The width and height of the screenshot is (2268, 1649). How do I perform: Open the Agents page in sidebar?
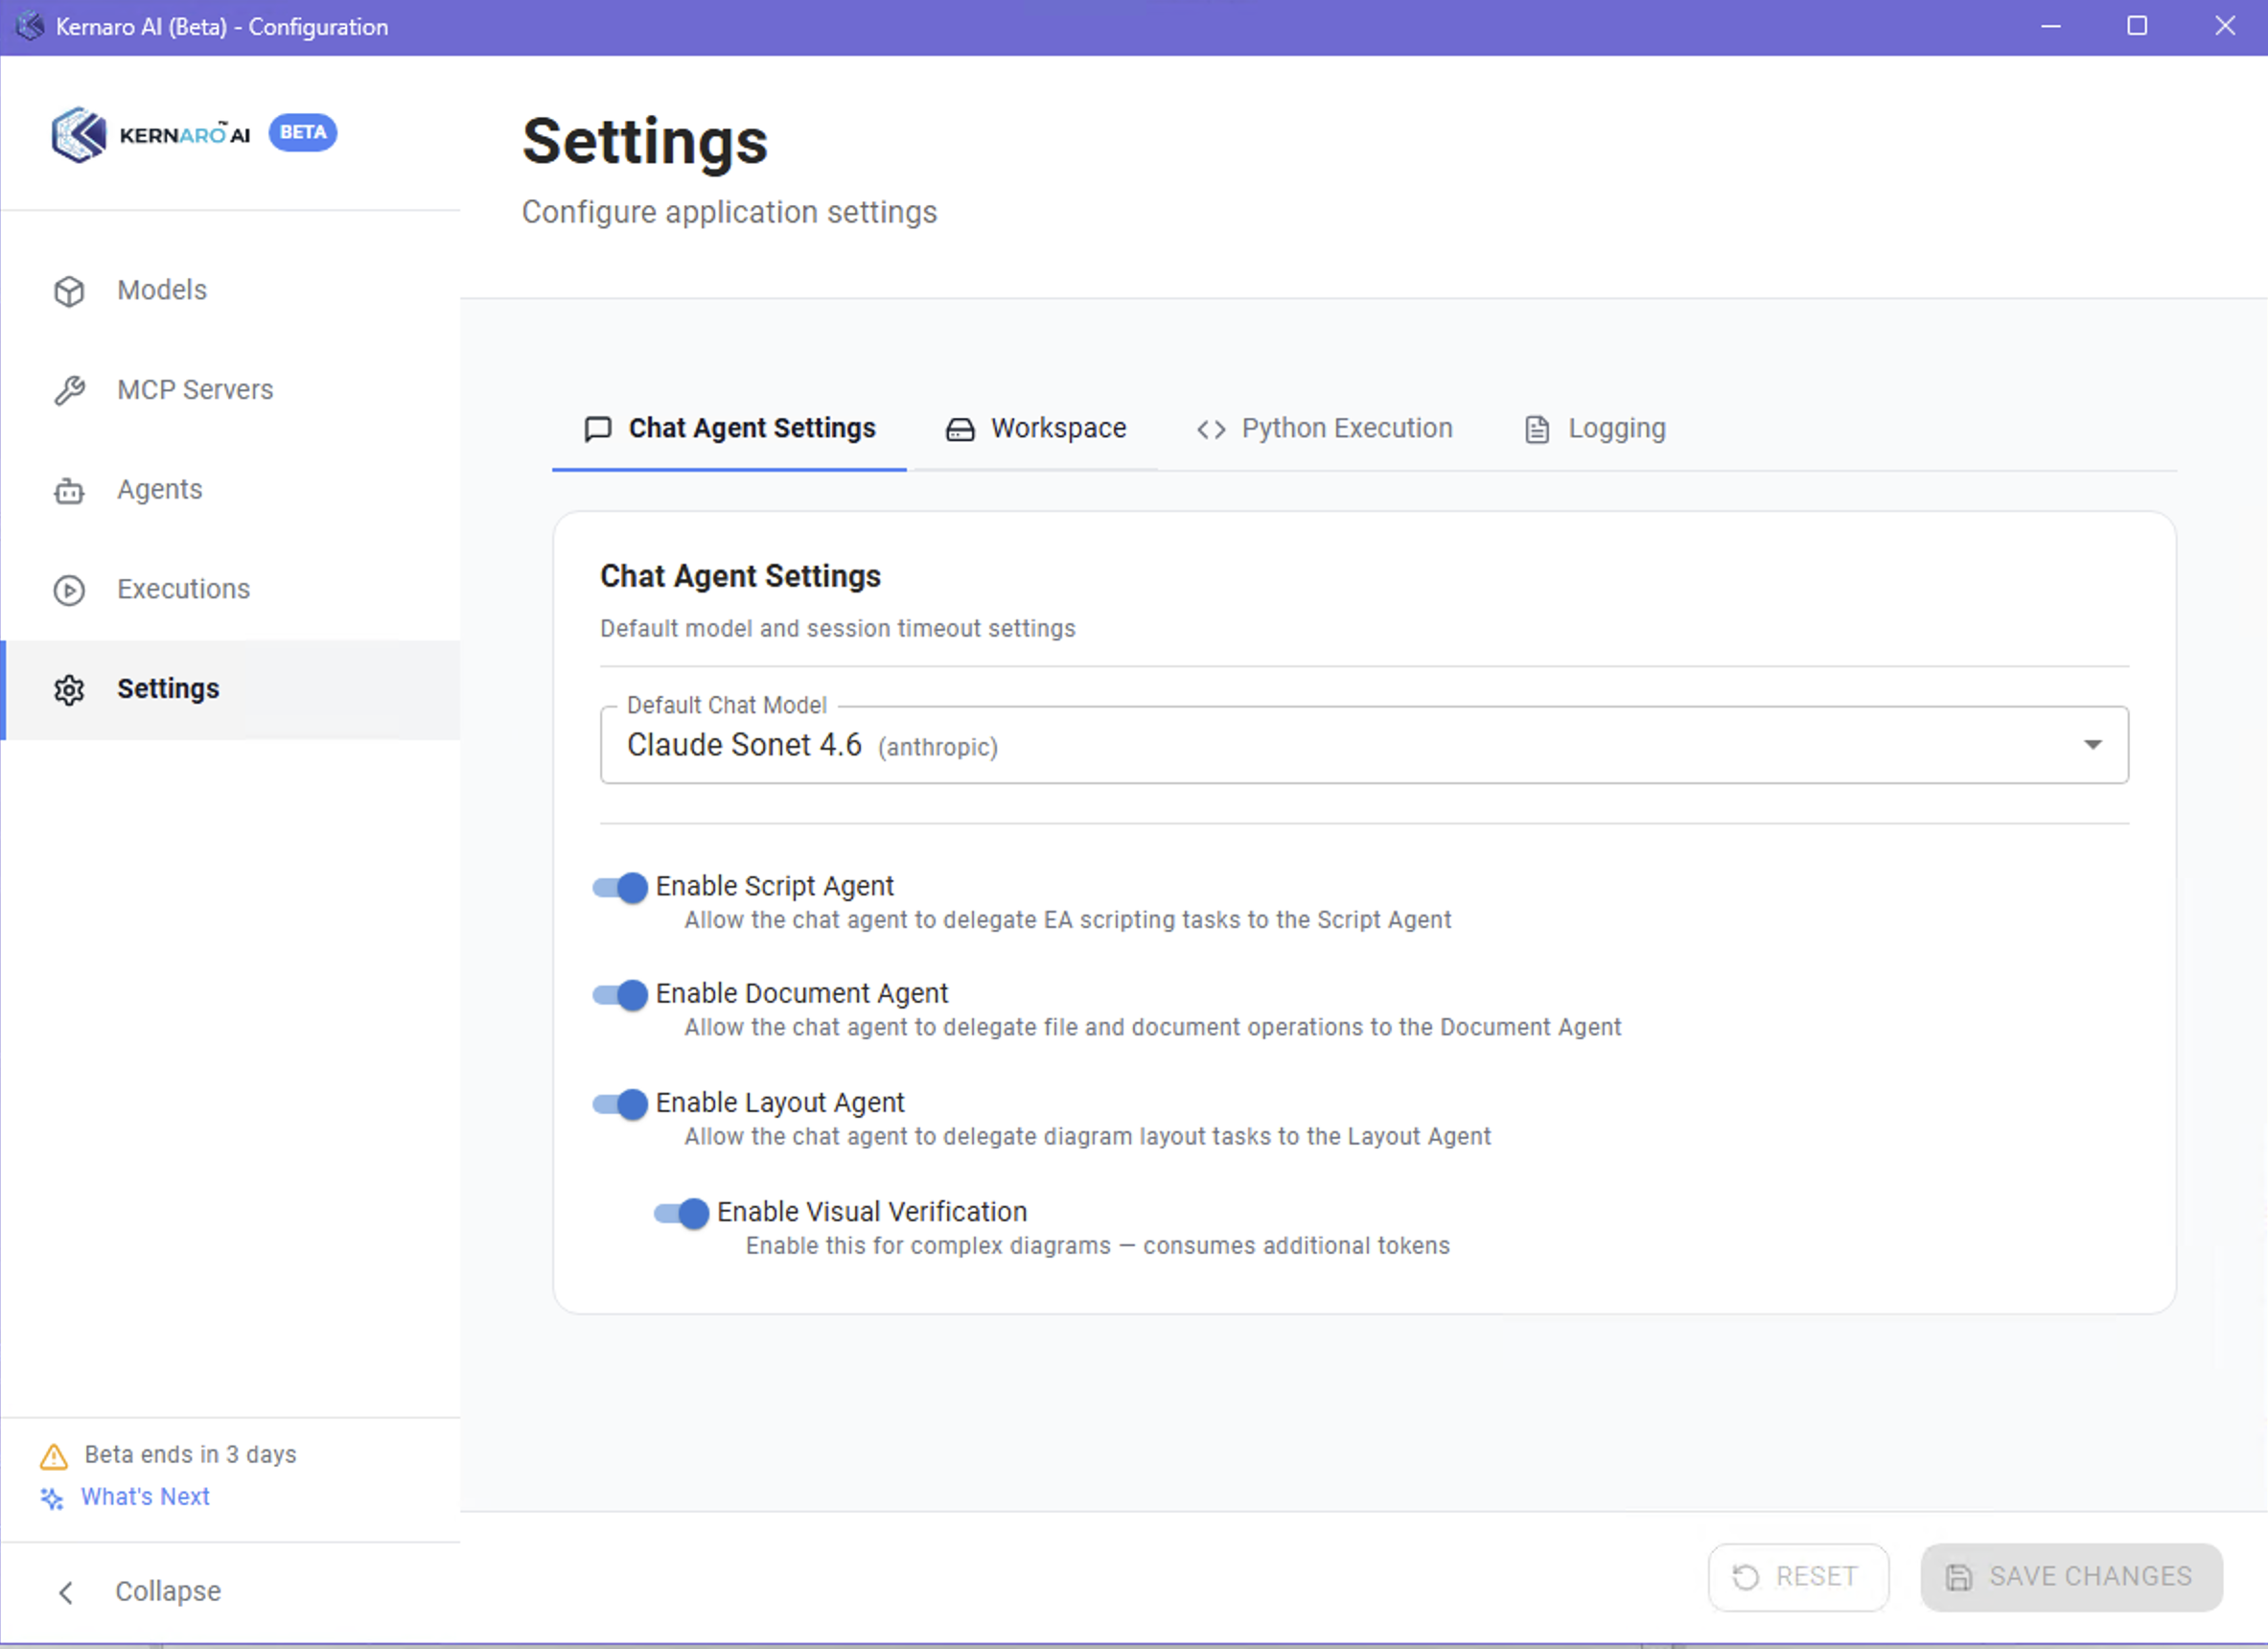pos(231,490)
